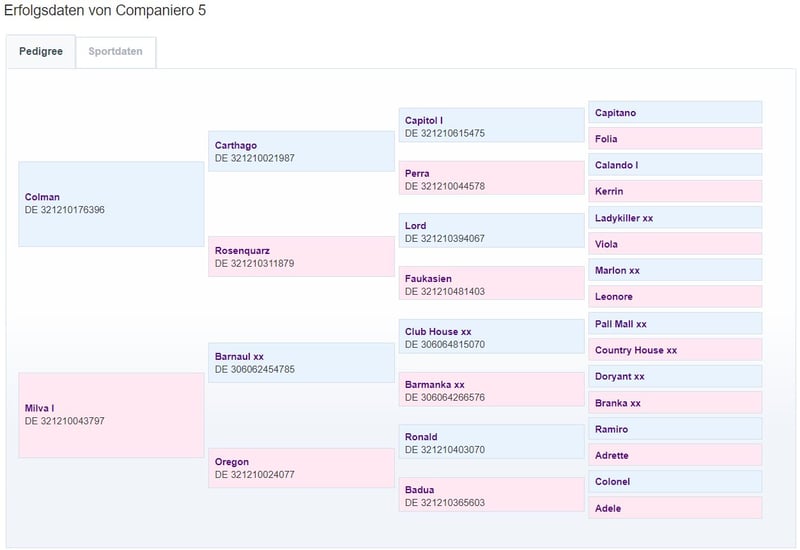This screenshot has width=800, height=550.
Task: Switch to the Sportdaten tab
Action: (116, 52)
